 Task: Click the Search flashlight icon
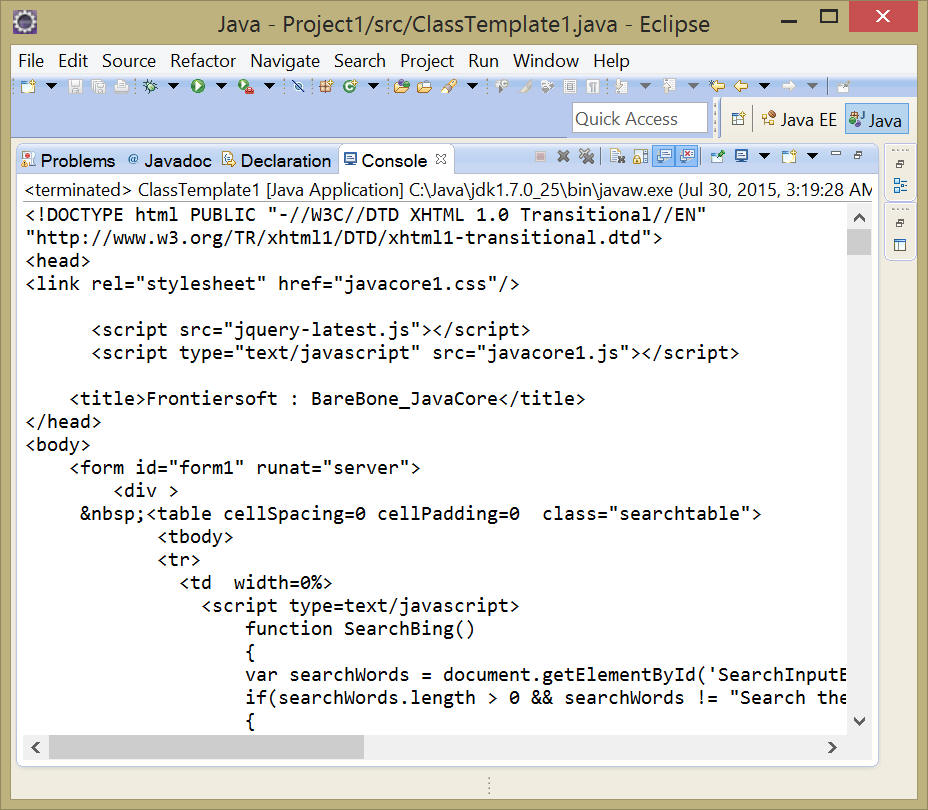(x=449, y=86)
